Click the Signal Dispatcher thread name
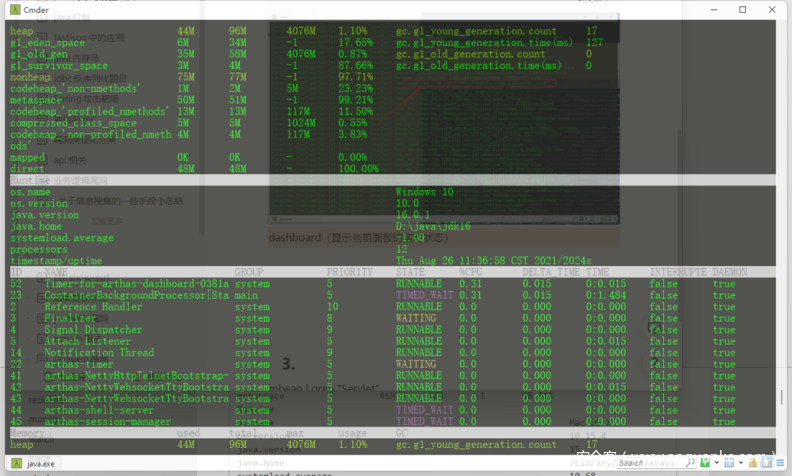 93,329
